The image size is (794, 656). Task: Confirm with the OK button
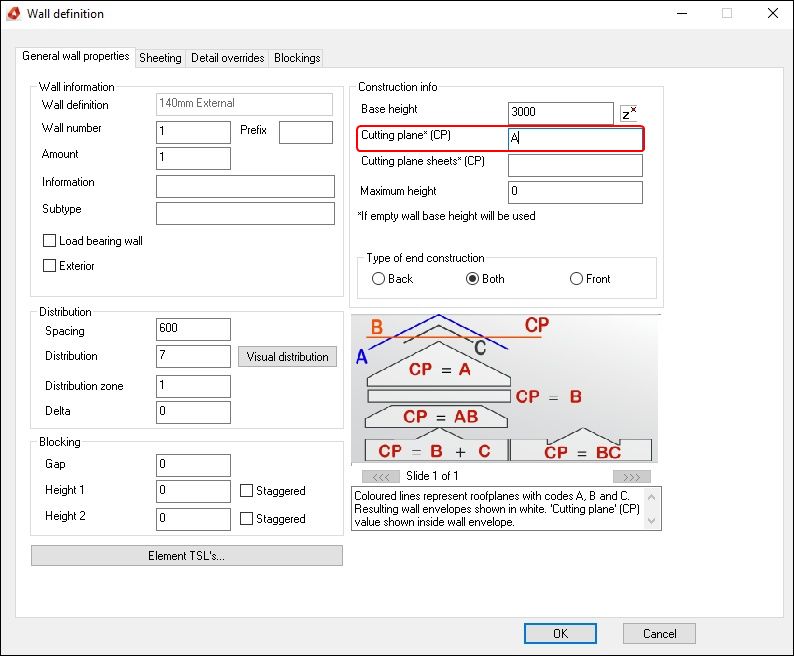click(x=560, y=634)
